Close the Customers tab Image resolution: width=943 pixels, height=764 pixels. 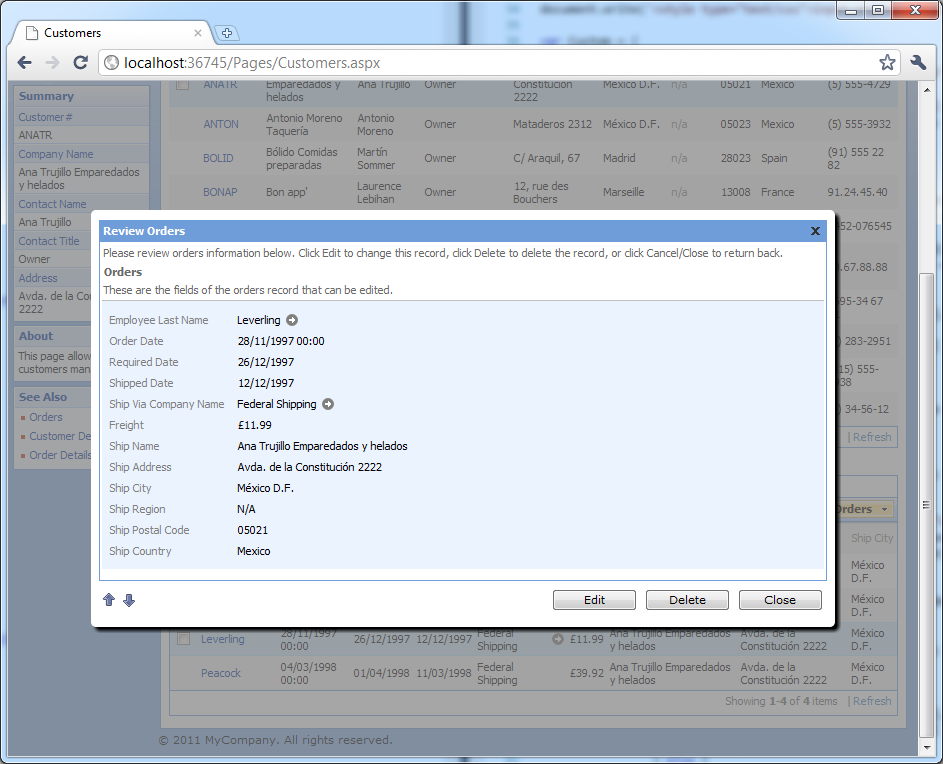pos(197,33)
